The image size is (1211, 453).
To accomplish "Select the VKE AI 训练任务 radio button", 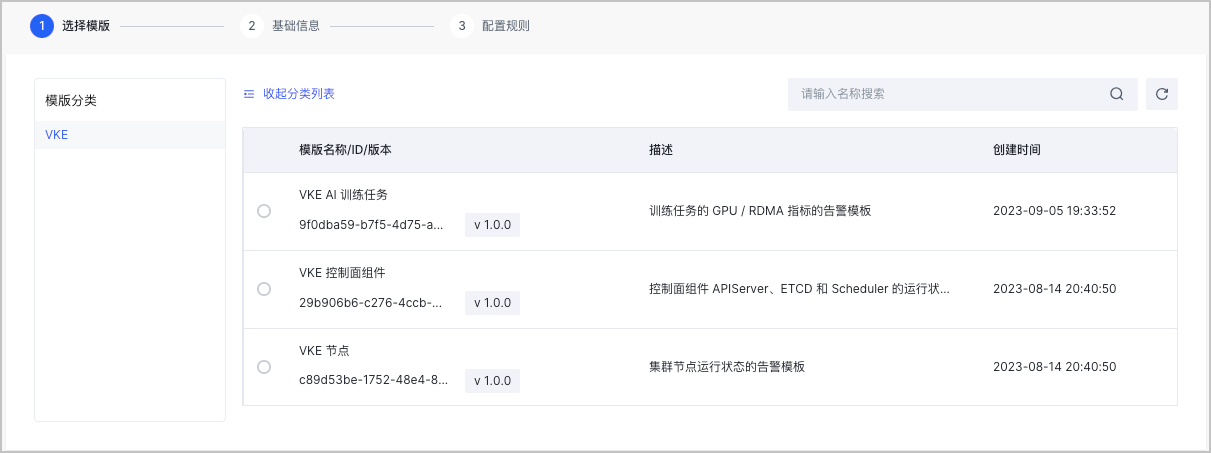I will click(x=264, y=211).
